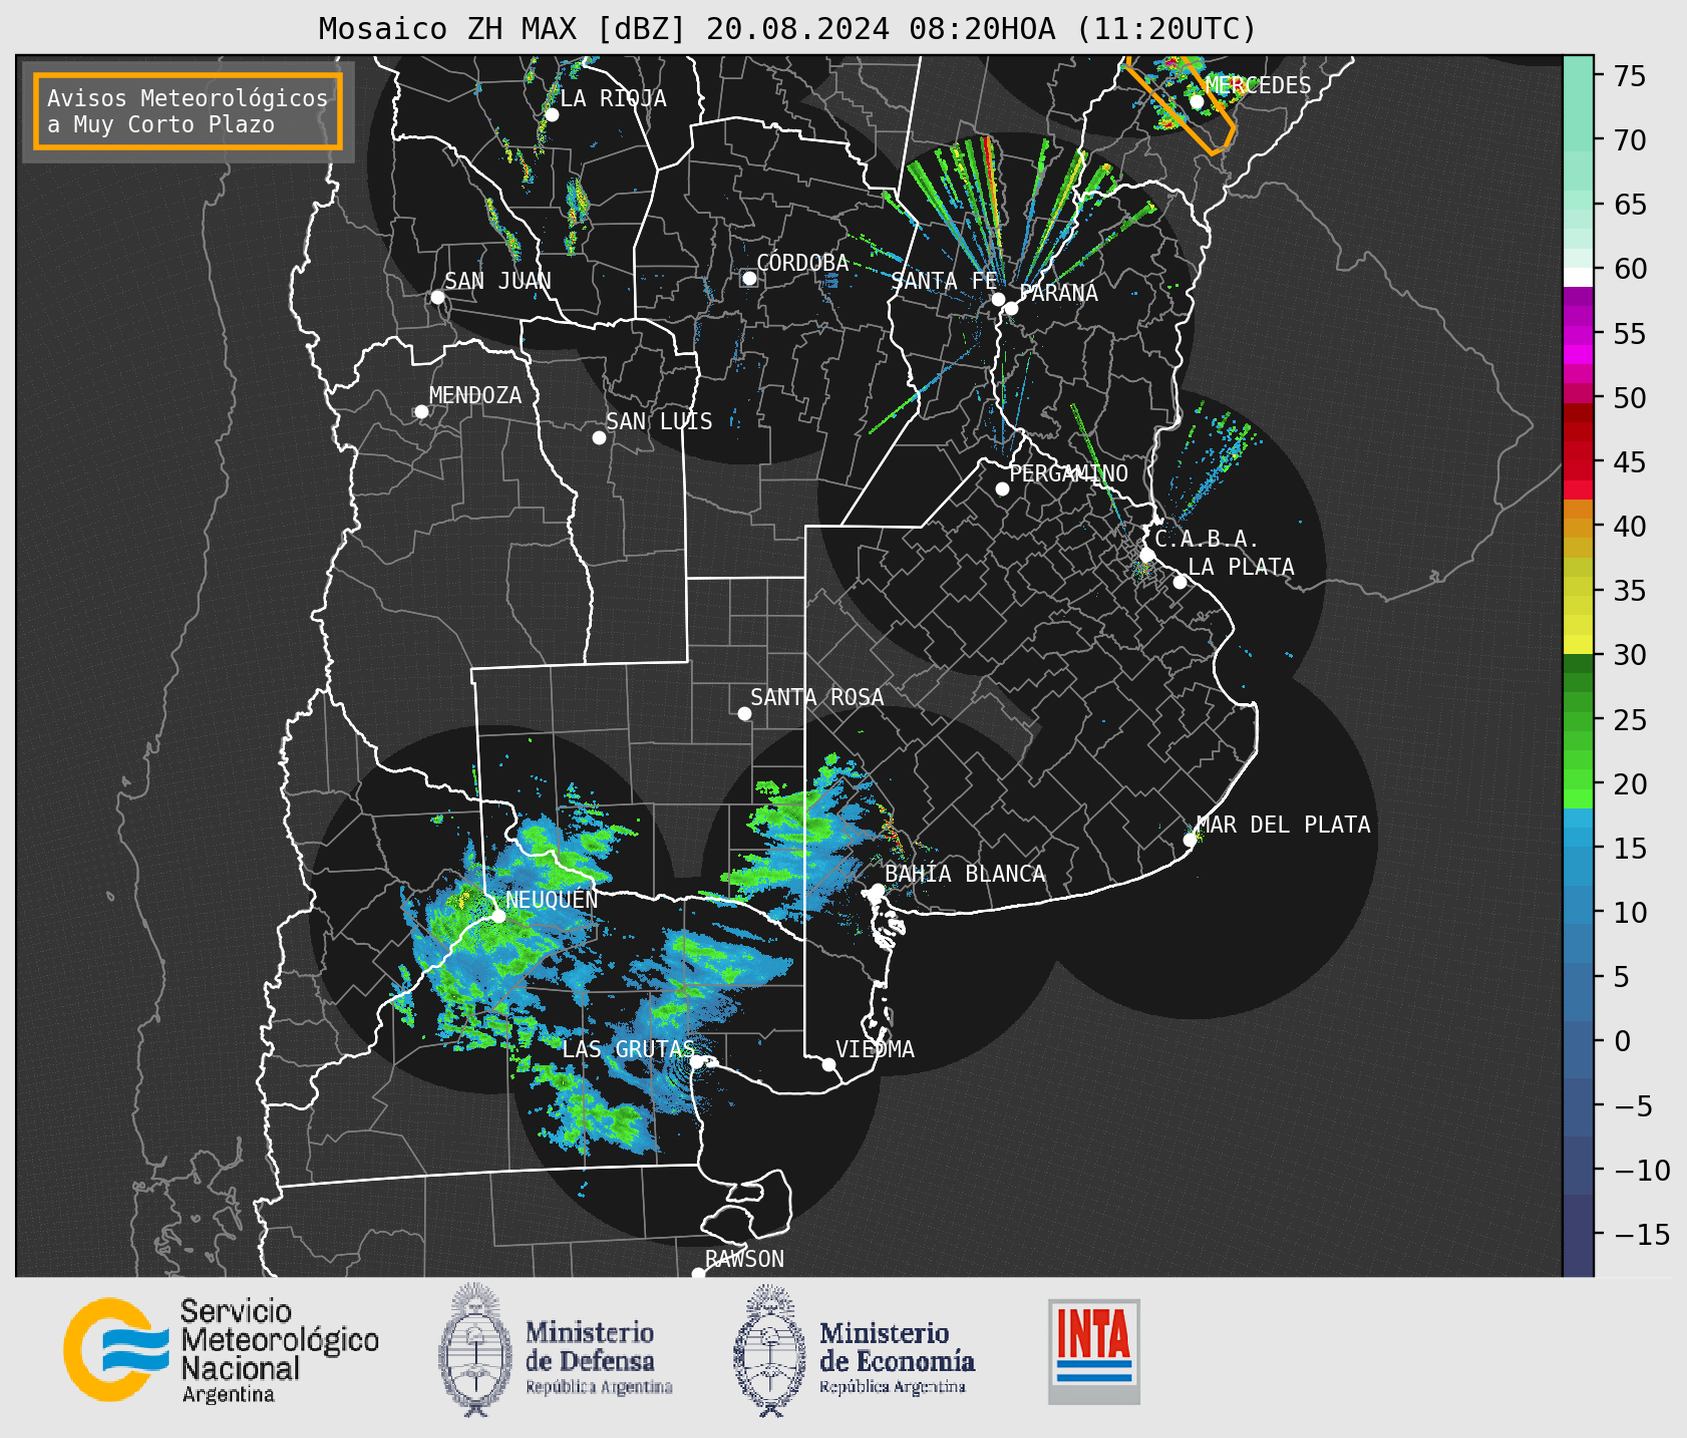Click the 75 dBZ value on color scale
The image size is (1687, 1438).
click(x=1630, y=76)
